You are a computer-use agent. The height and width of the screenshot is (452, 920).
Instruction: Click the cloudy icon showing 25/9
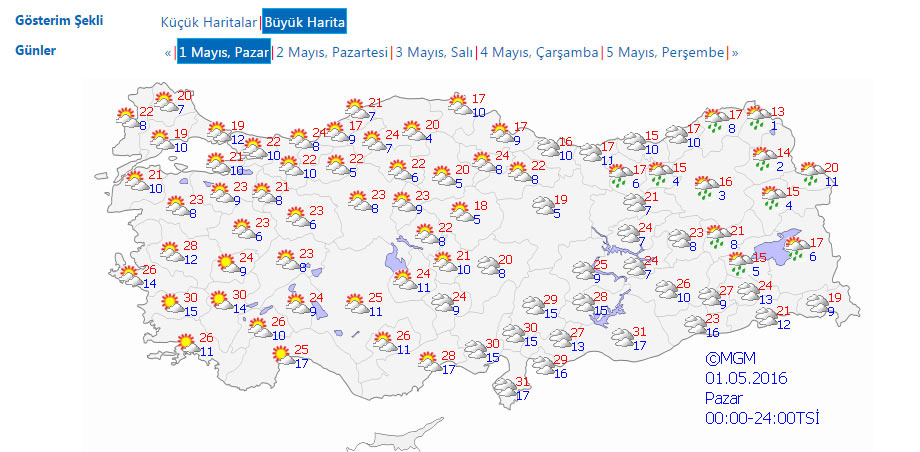coord(583,271)
